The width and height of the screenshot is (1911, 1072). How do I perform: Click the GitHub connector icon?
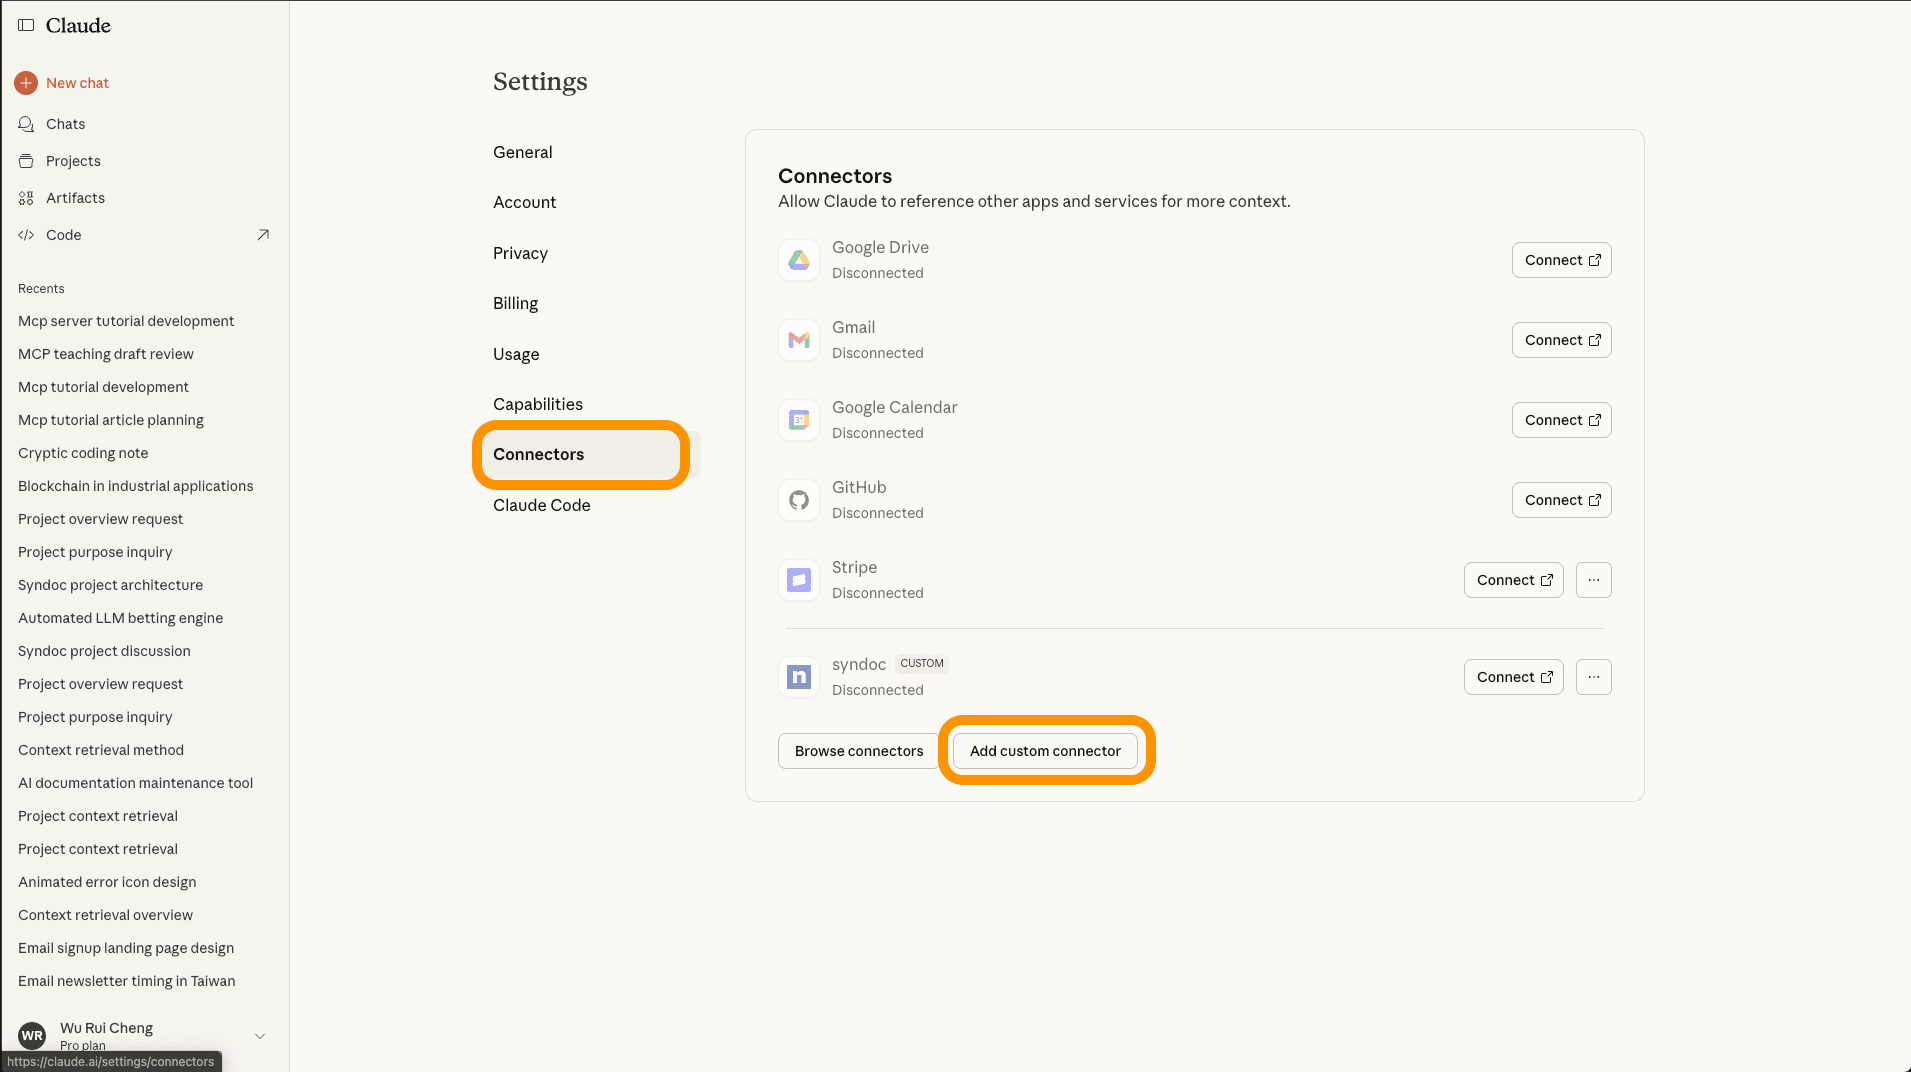(x=798, y=499)
